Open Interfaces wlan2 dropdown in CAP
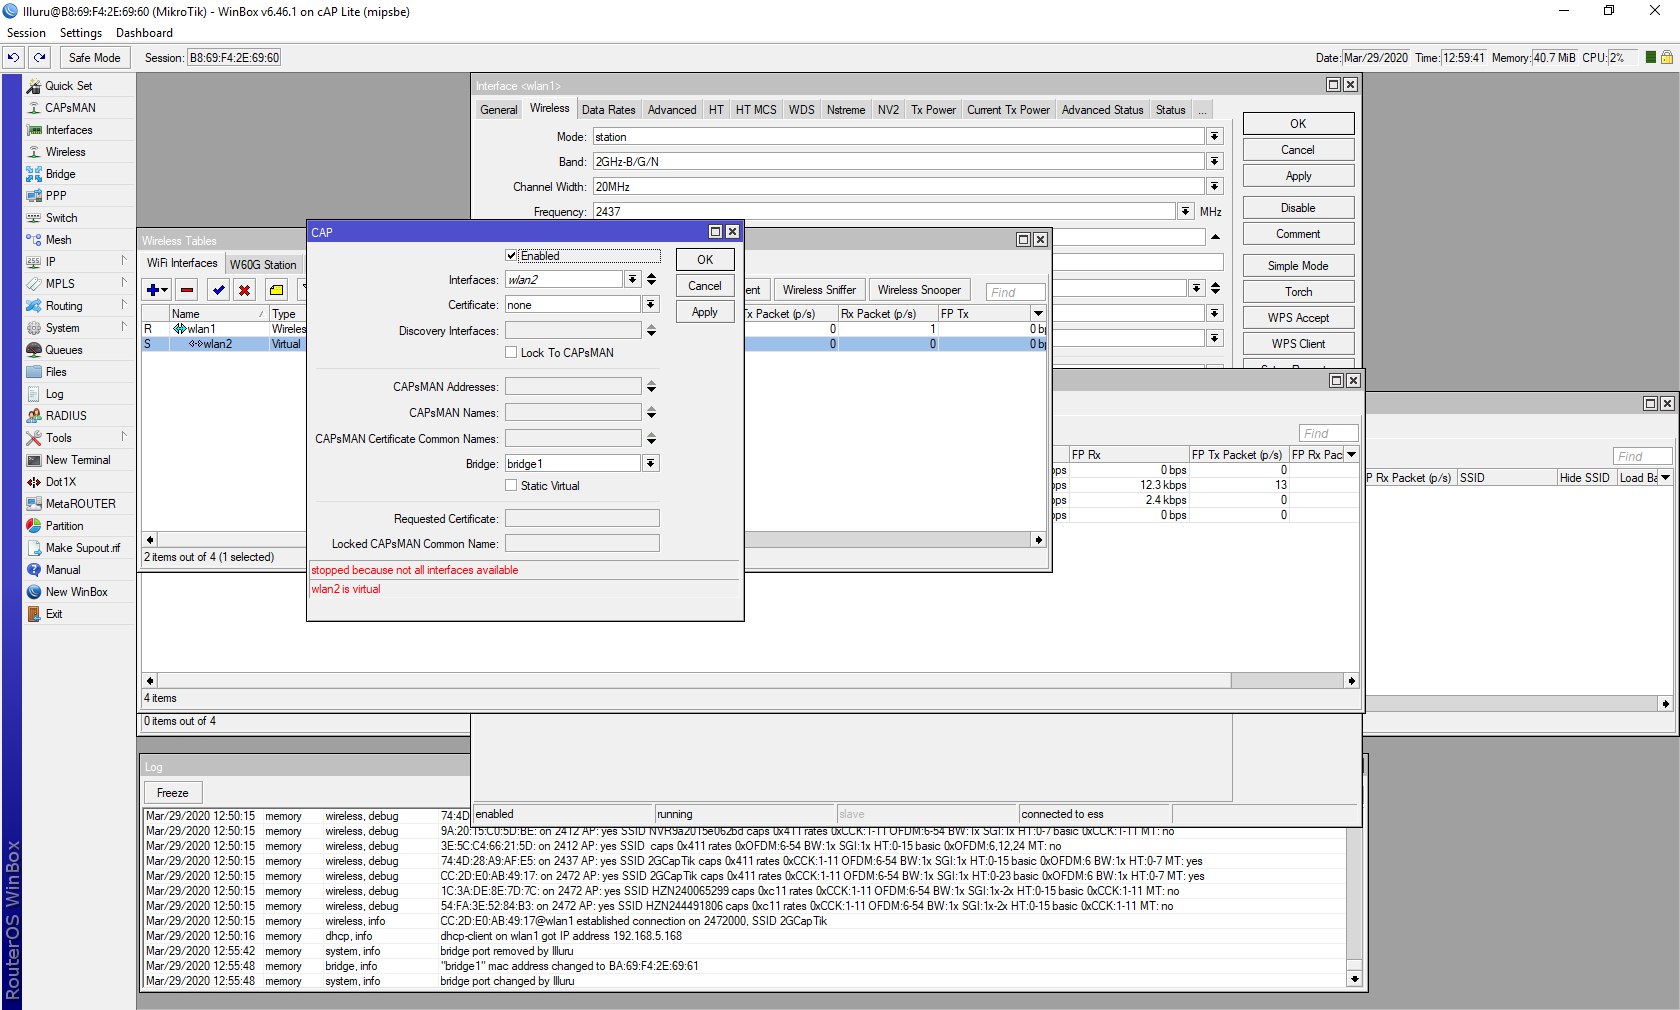Image resolution: width=1680 pixels, height=1010 pixels. click(x=633, y=280)
